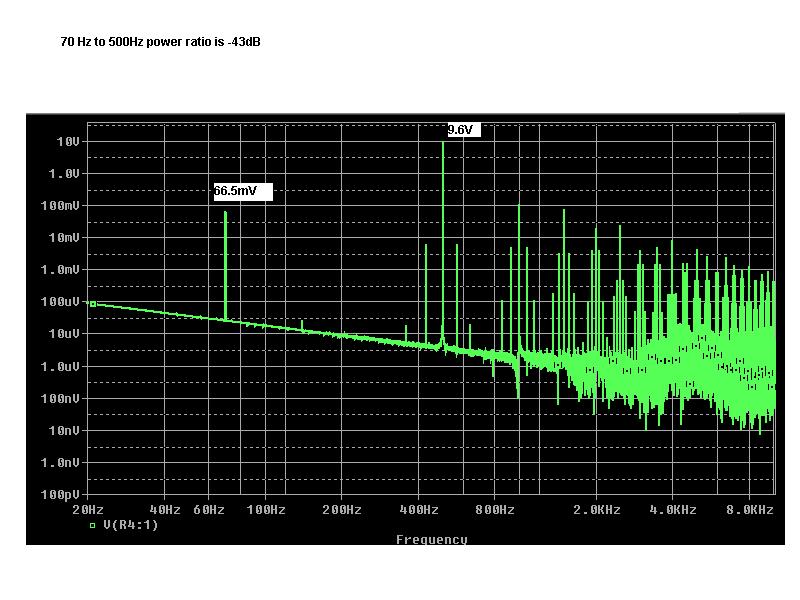Click the 1.0mV y-axis label
The image size is (800, 600).
pyautogui.click(x=60, y=269)
